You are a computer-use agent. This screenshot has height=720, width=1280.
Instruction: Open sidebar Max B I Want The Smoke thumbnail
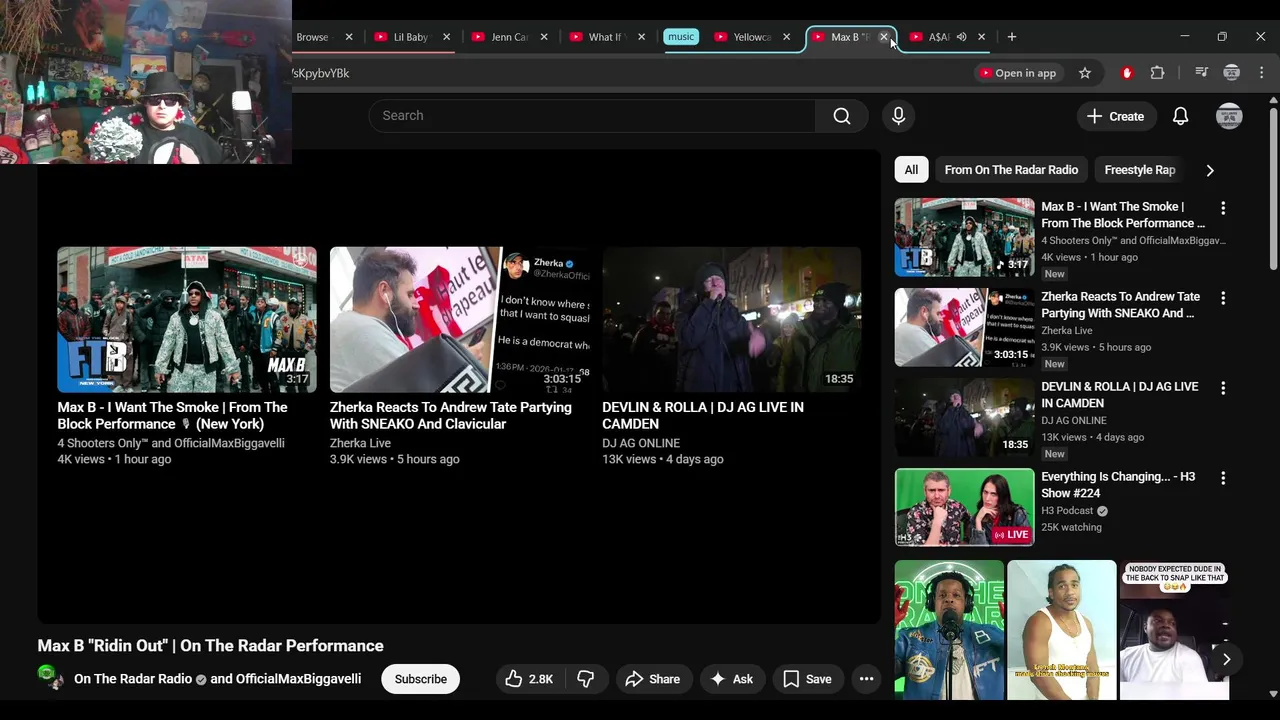[x=965, y=237]
